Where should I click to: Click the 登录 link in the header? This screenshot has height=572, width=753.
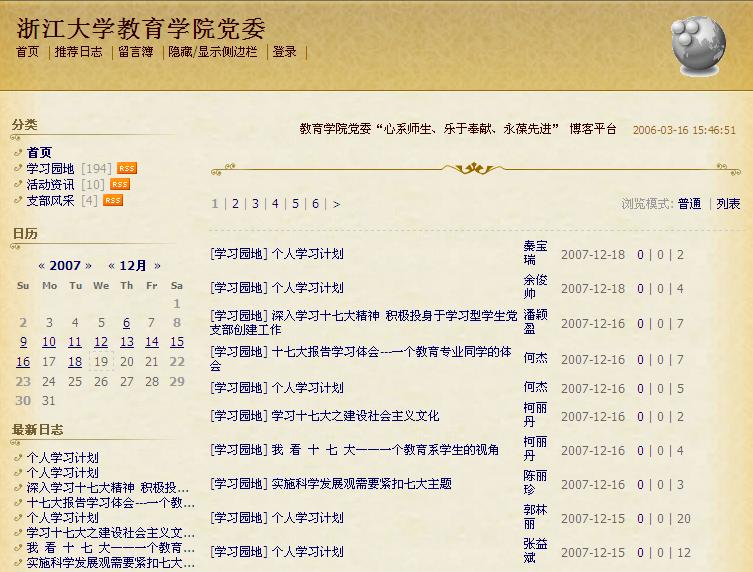pyautogui.click(x=284, y=52)
